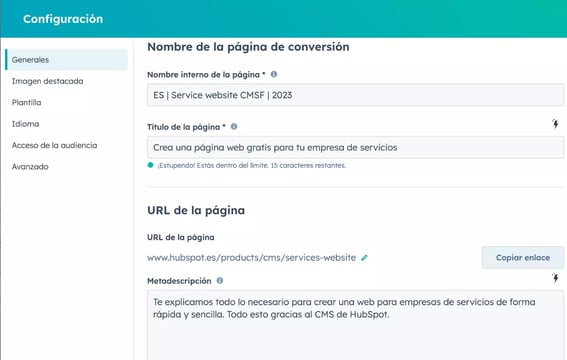This screenshot has width=567, height=360.
Task: Click the 'Nombre de la página de conversión' heading
Action: 248,47
